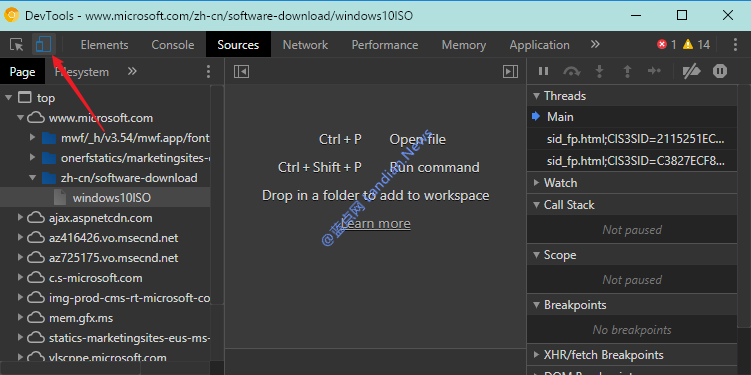Expand the mem.gfx.ms domain
751x375 pixels.
pyautogui.click(x=20, y=318)
